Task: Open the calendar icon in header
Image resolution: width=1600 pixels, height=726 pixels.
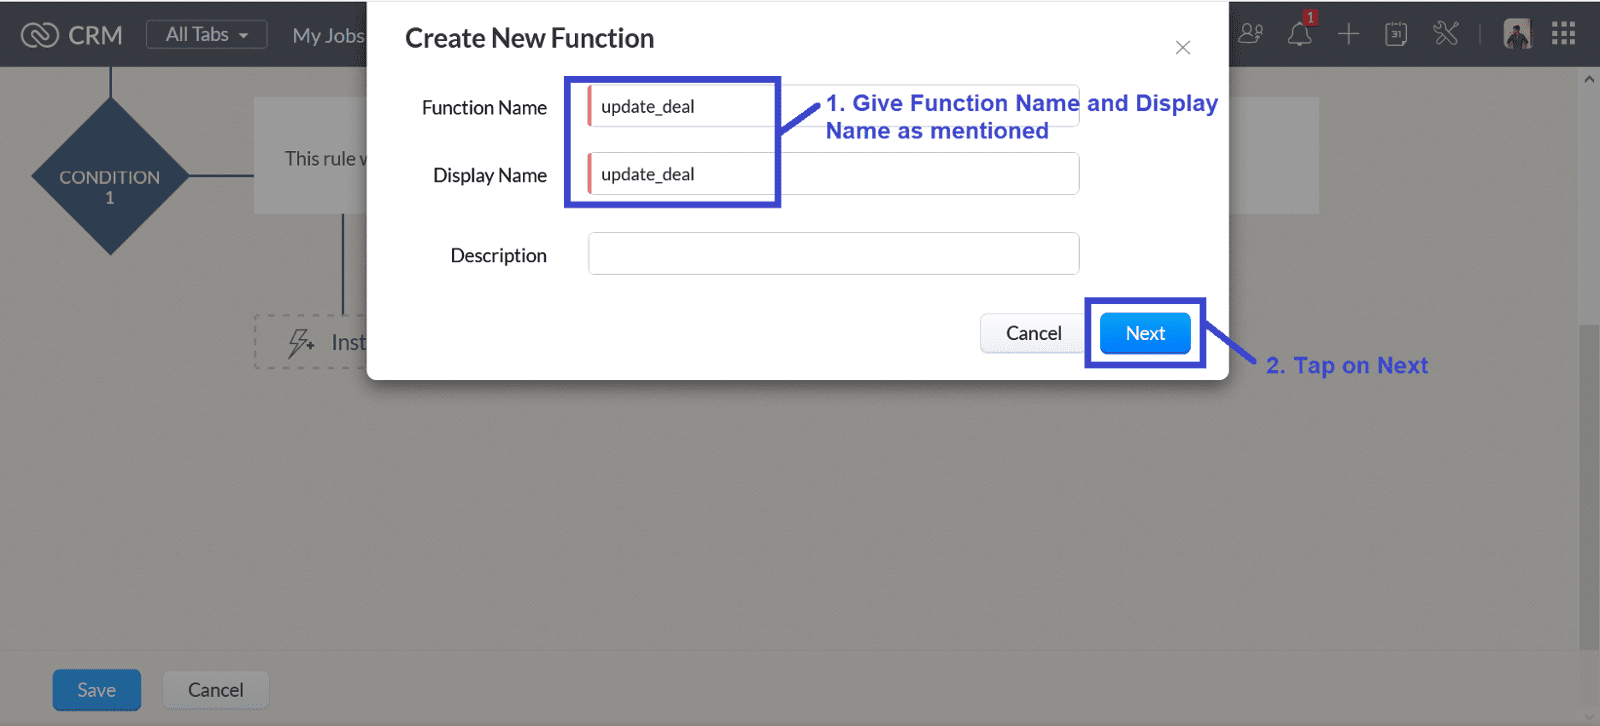Action: pyautogui.click(x=1396, y=34)
